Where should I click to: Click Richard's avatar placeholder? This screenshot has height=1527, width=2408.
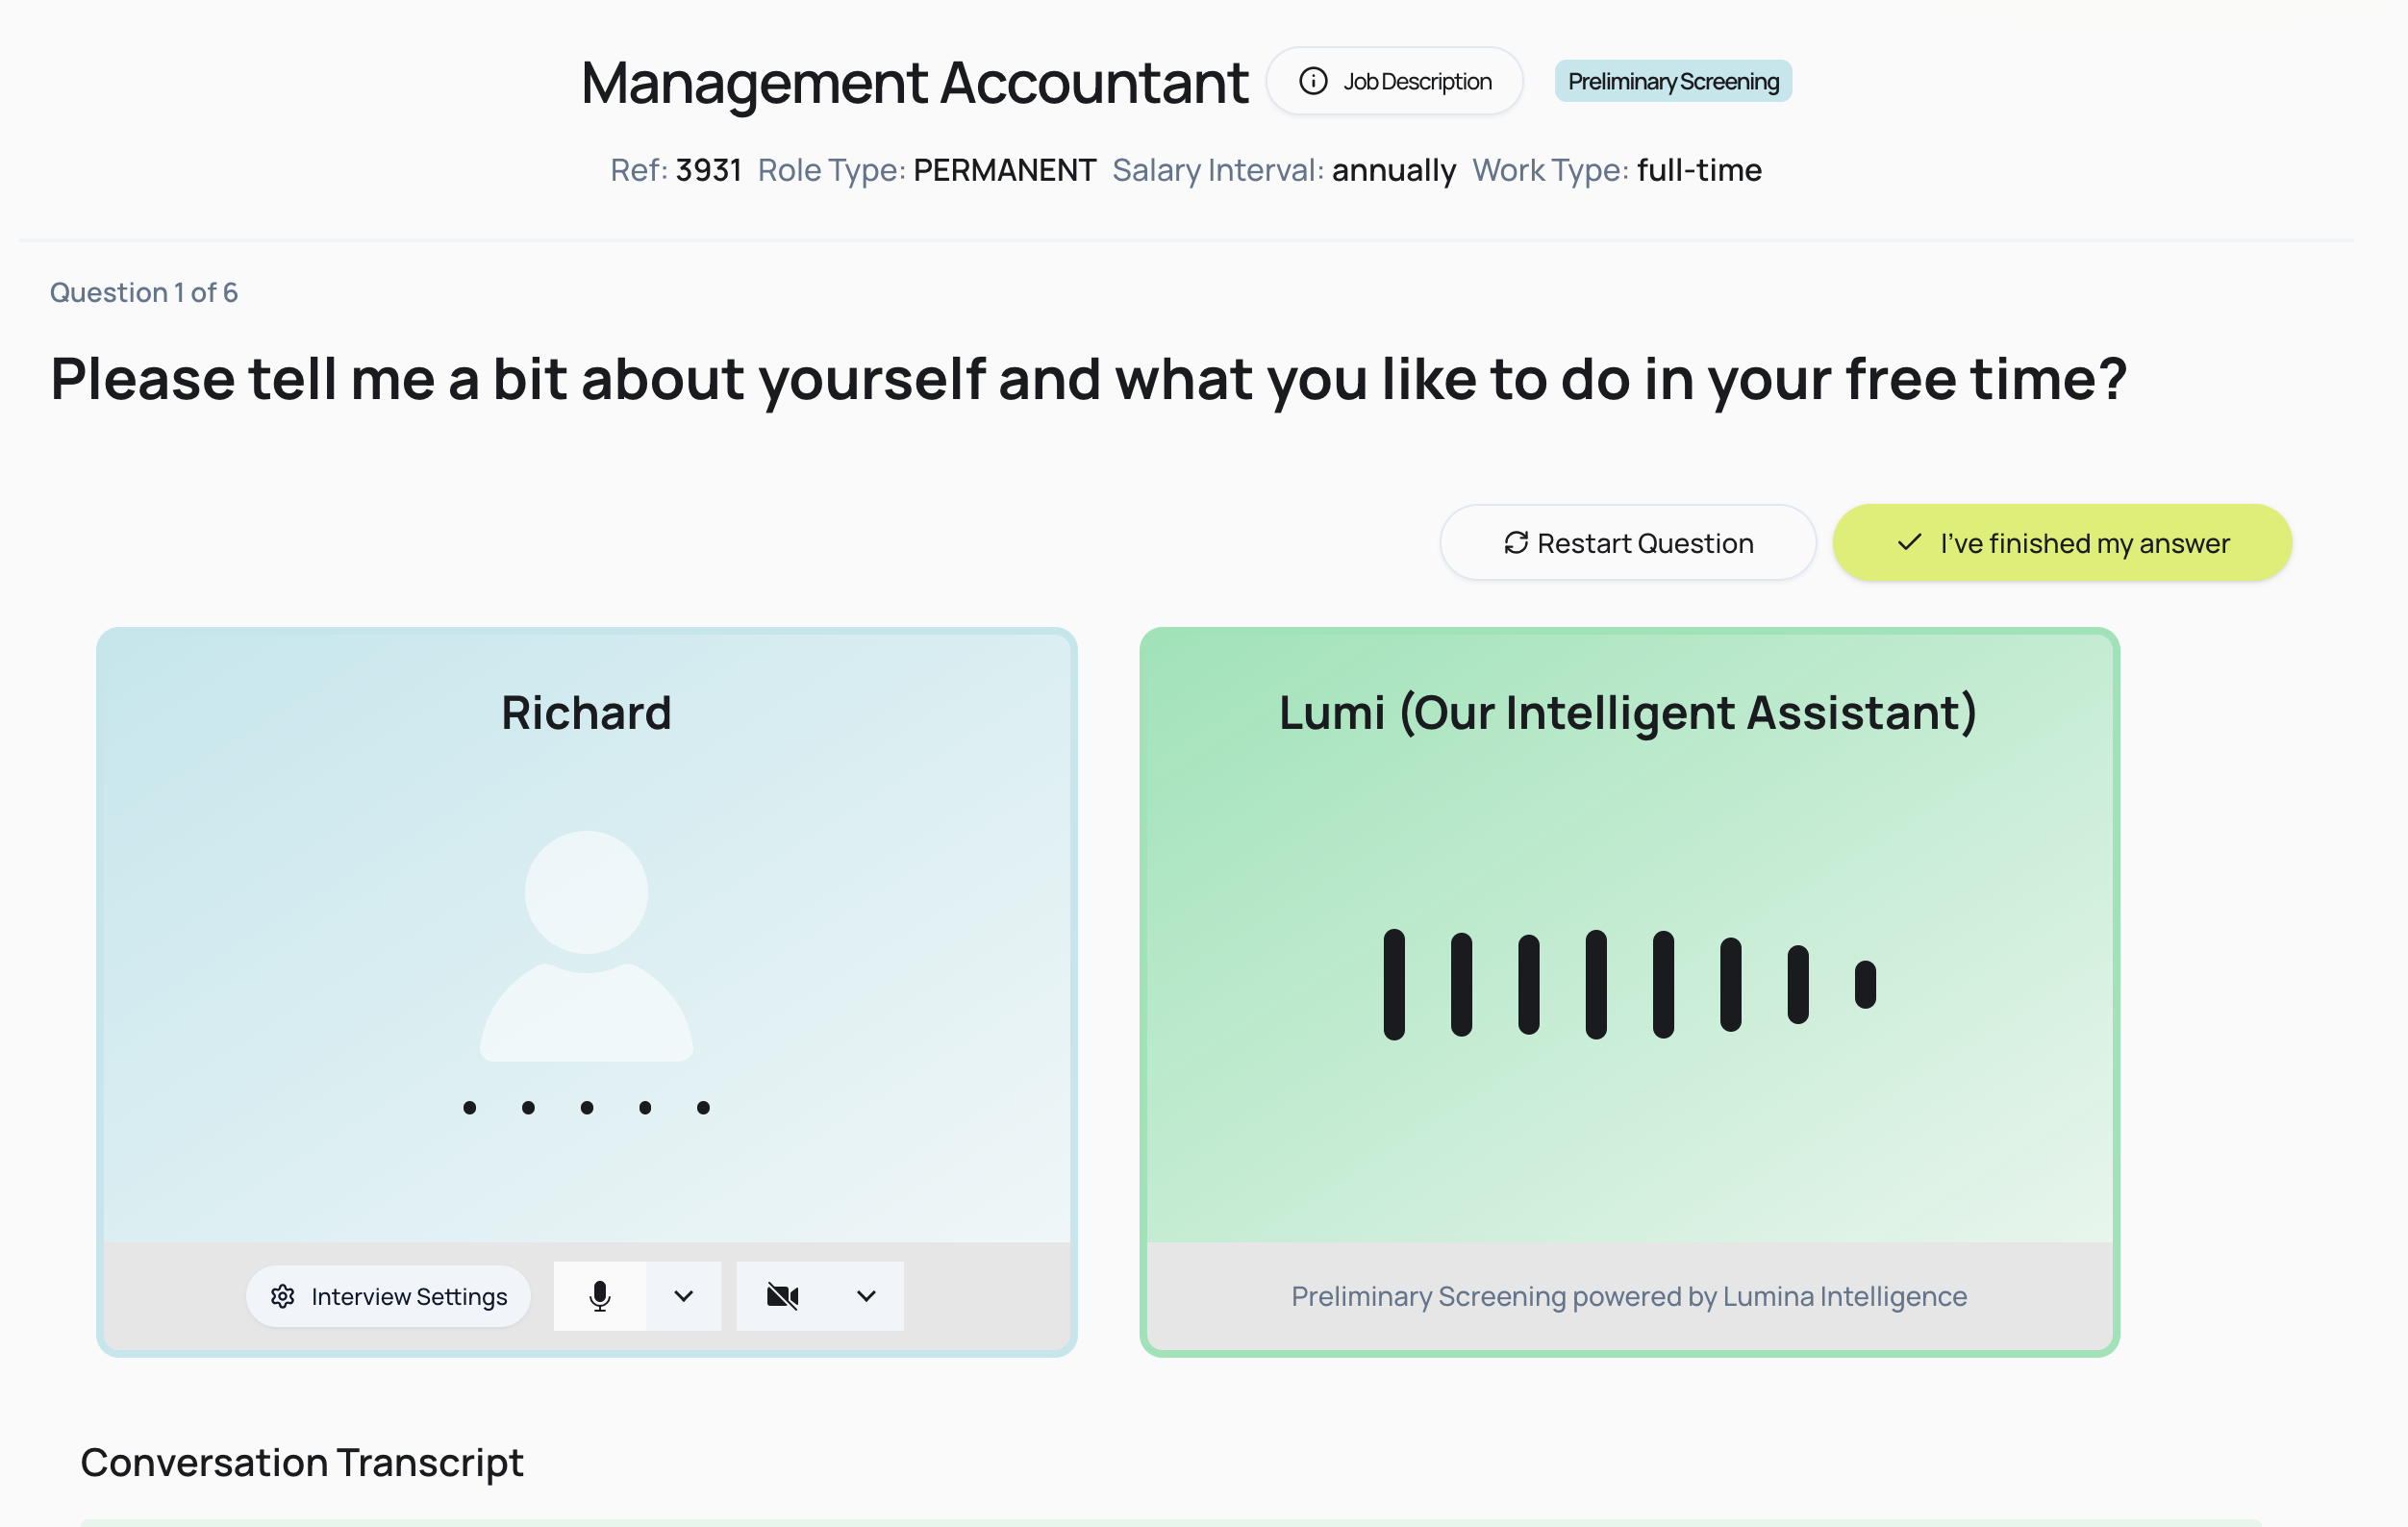pos(586,945)
